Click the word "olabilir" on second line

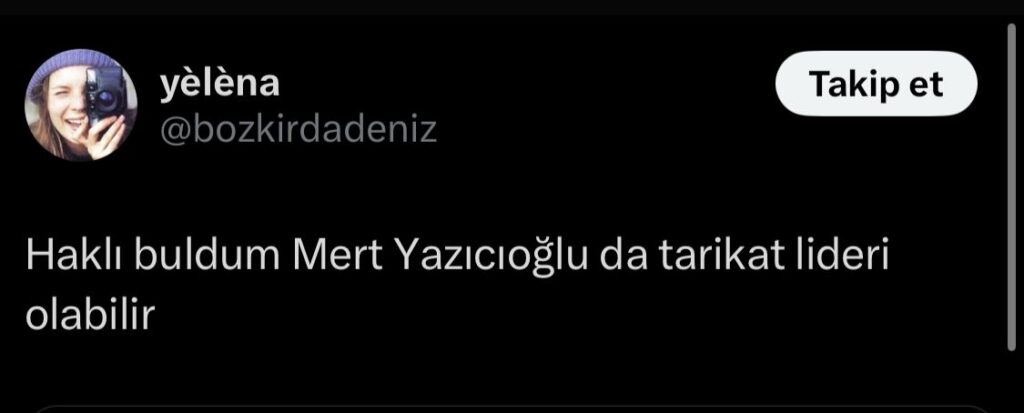coord(90,316)
